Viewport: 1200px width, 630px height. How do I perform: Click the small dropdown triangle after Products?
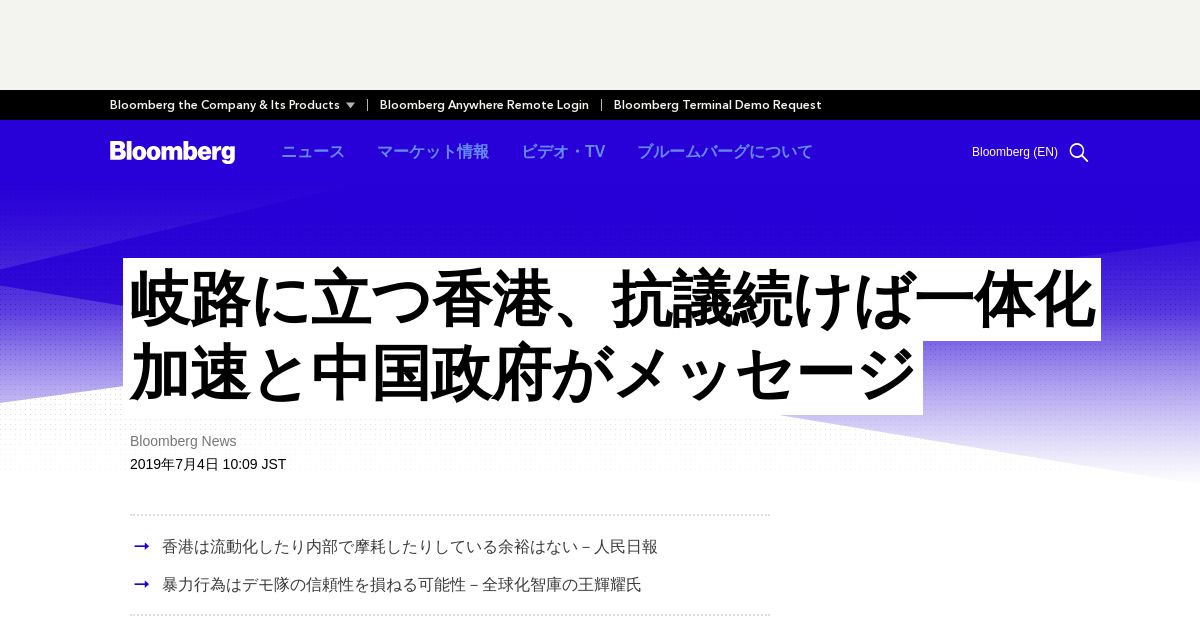[x=350, y=105]
